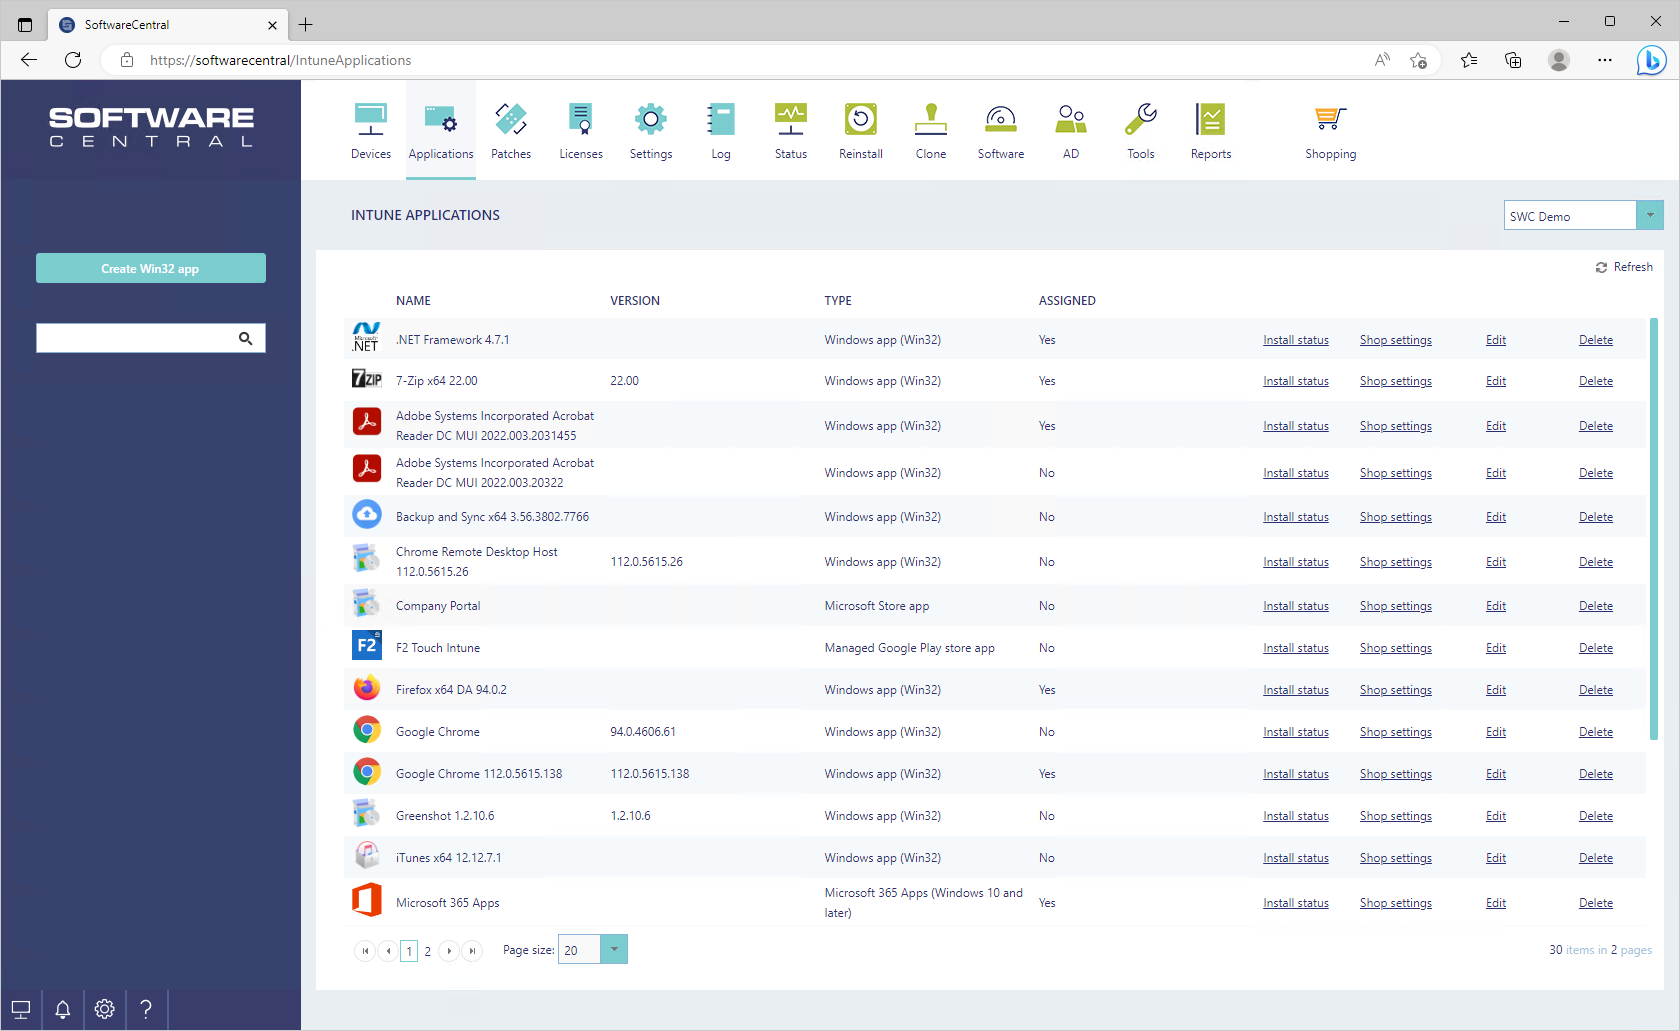Click the help question mark icon
This screenshot has width=1680, height=1031.
click(146, 1009)
